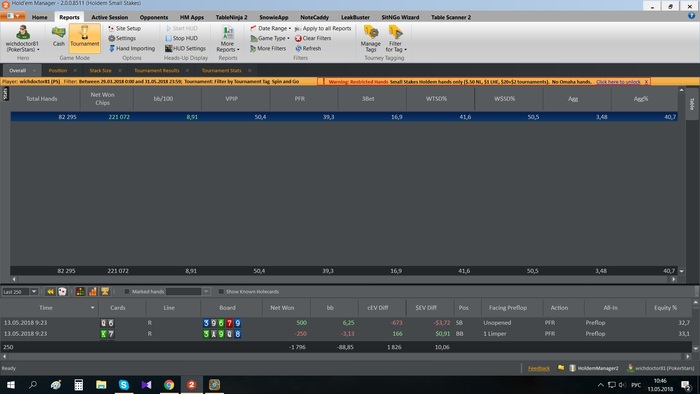Close the Overall report tab
700x394 pixels.
pyautogui.click(x=34, y=71)
